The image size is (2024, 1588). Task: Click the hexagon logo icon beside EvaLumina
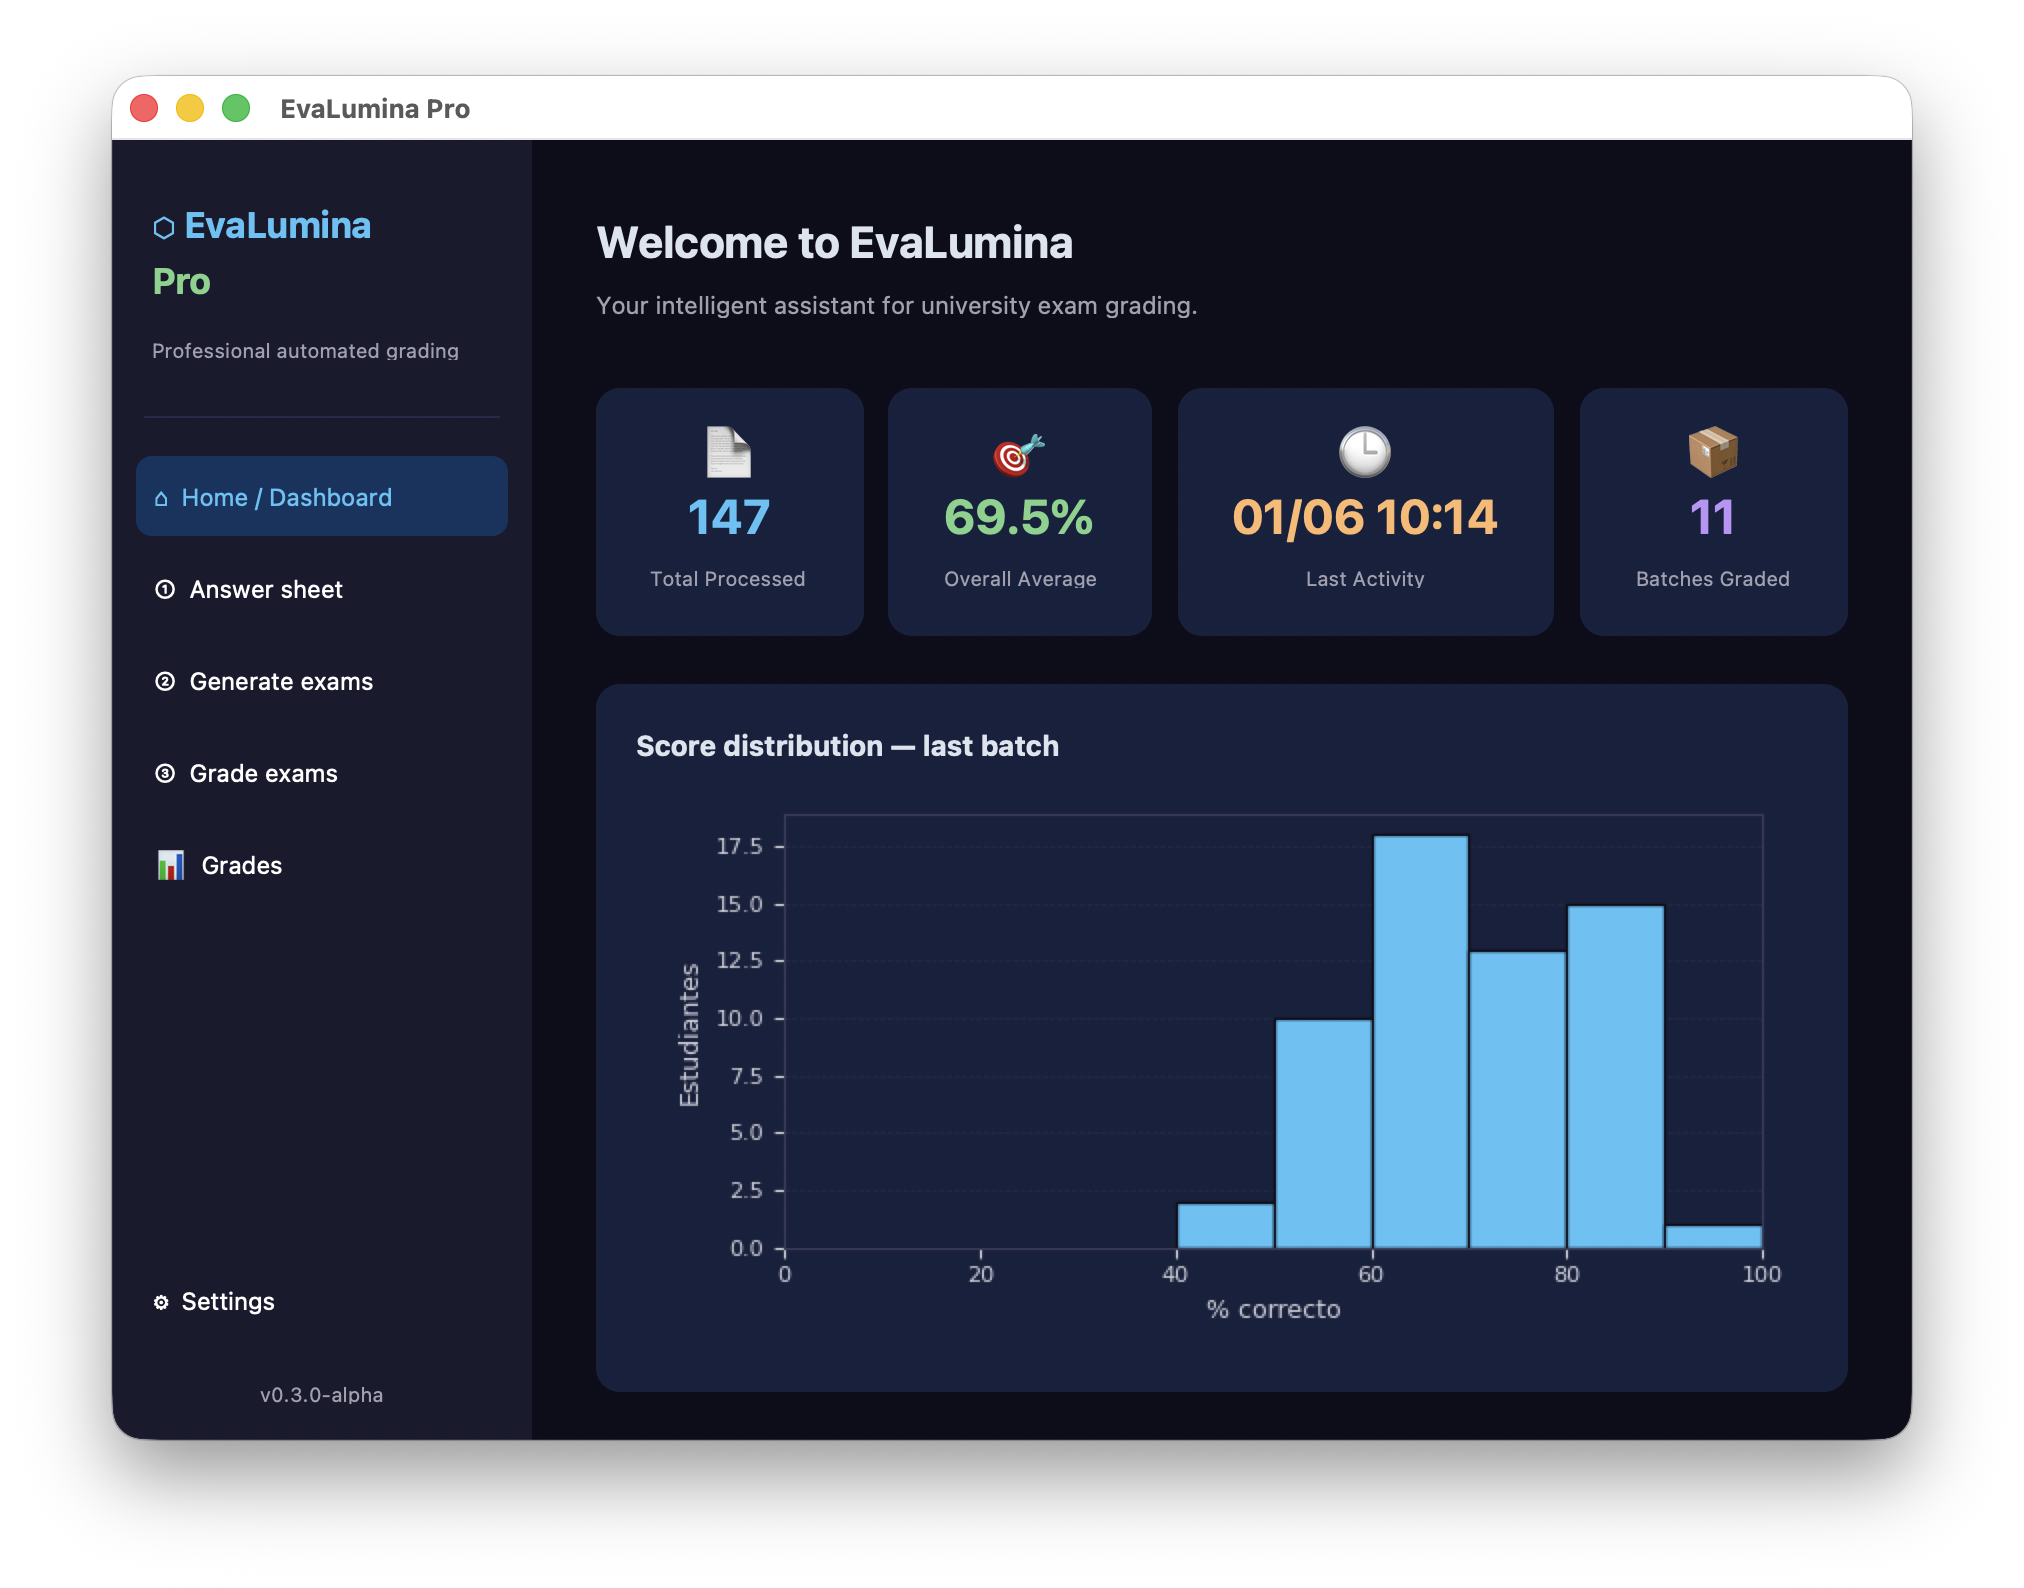click(x=164, y=228)
